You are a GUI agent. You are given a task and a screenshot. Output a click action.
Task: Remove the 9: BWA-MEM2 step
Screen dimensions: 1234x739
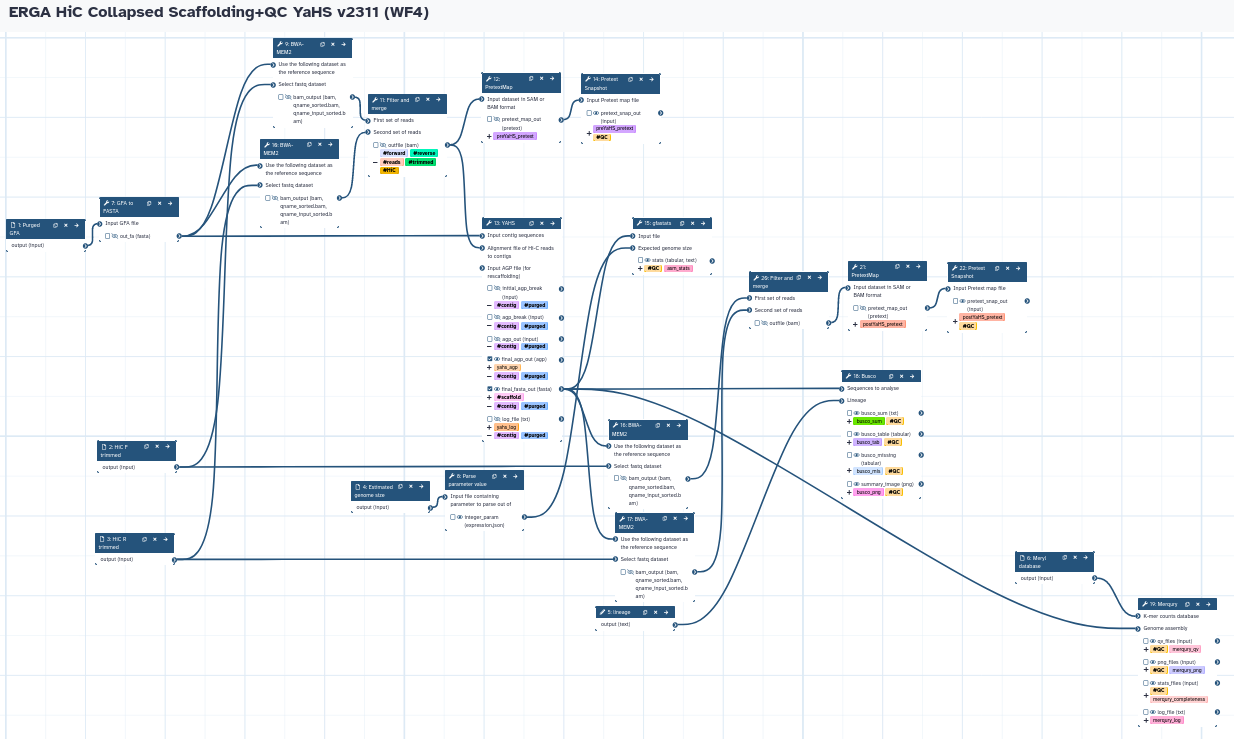click(333, 45)
